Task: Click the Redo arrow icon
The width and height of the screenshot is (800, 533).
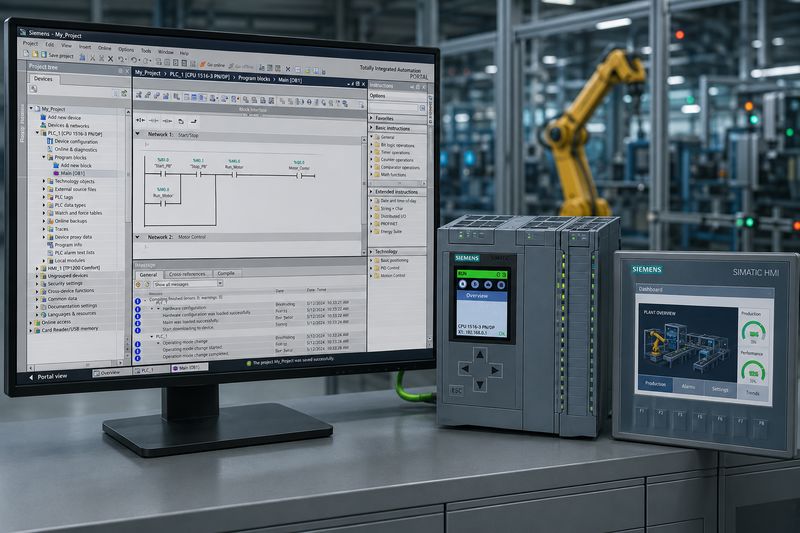Action: 134,60
